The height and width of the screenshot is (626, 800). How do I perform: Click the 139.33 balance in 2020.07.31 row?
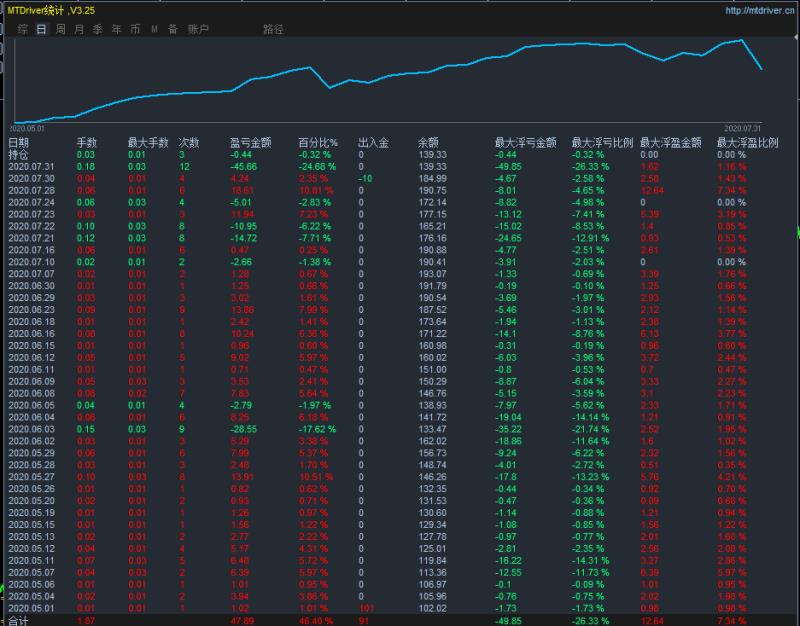tap(432, 166)
